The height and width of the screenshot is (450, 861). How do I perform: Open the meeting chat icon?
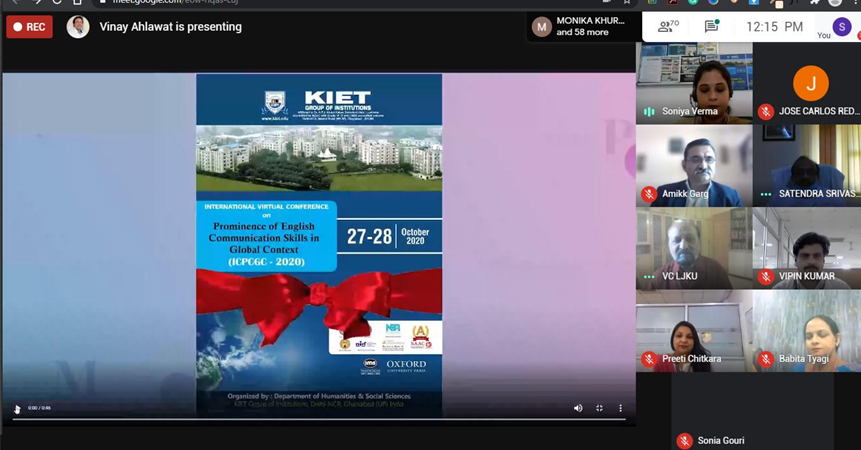coord(711,27)
